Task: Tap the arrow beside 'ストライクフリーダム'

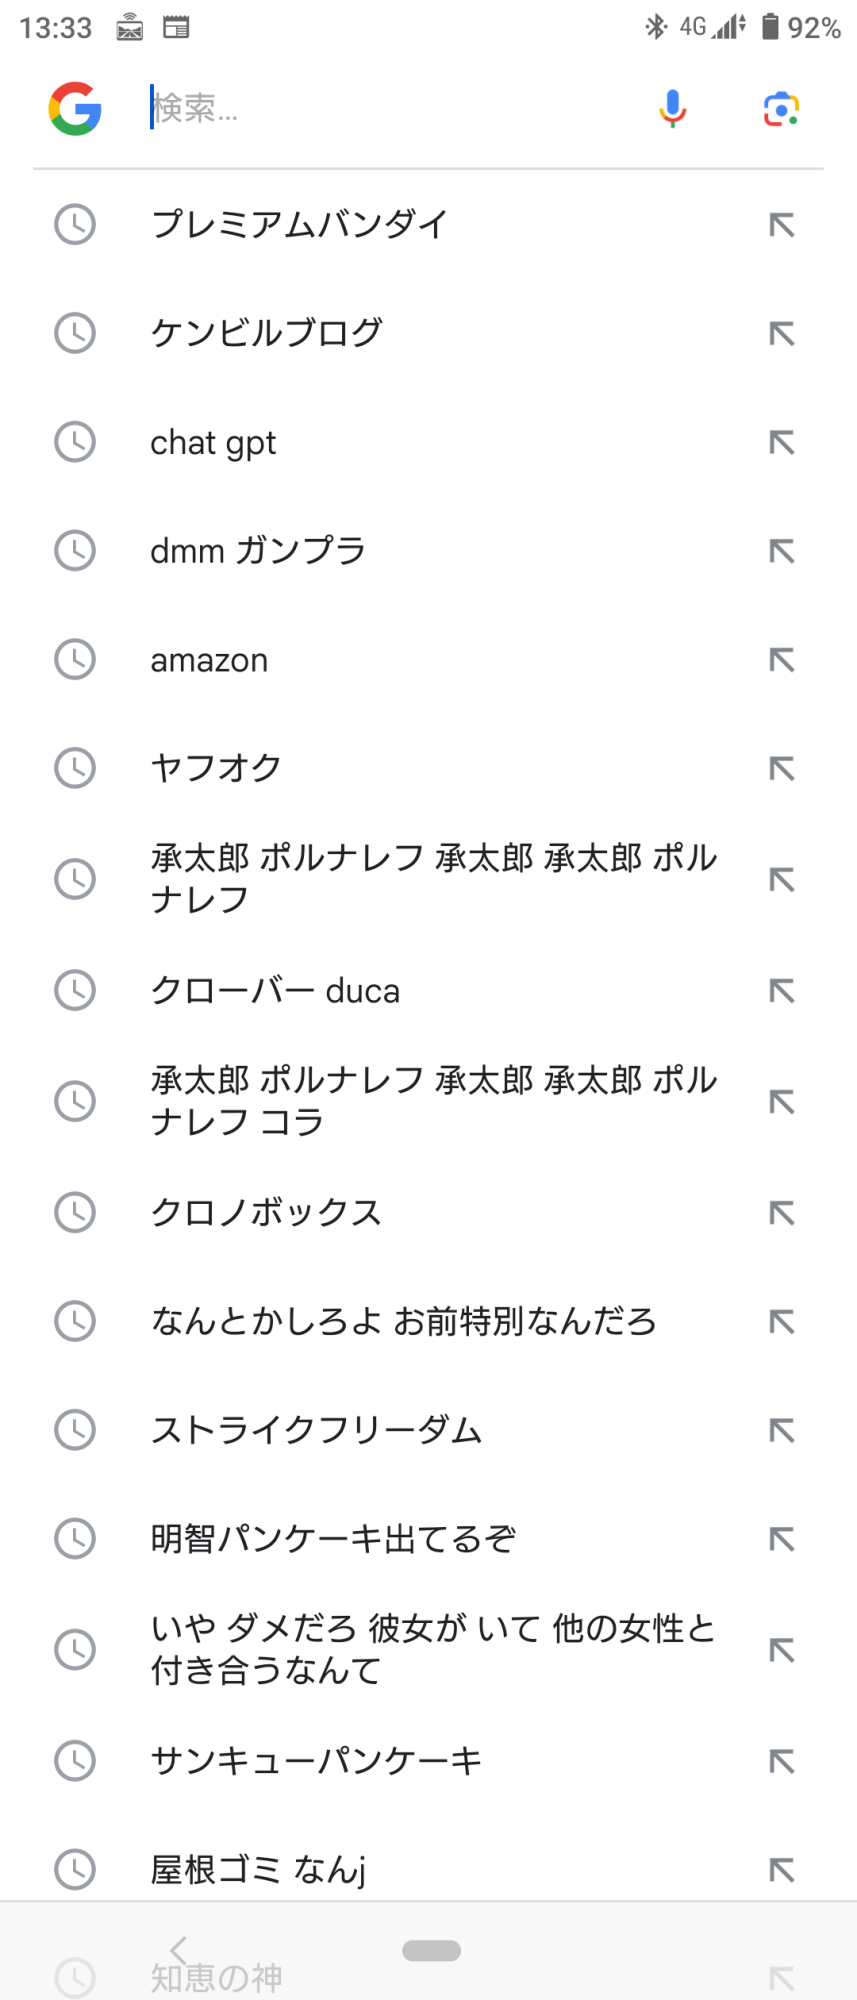Action: pyautogui.click(x=781, y=1431)
